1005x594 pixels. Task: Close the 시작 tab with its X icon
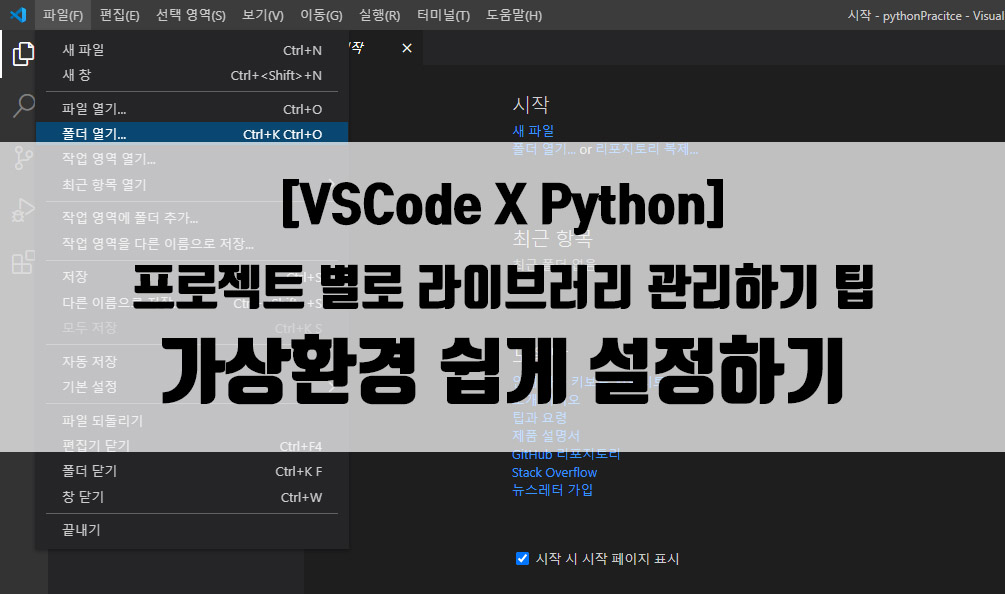click(x=406, y=47)
